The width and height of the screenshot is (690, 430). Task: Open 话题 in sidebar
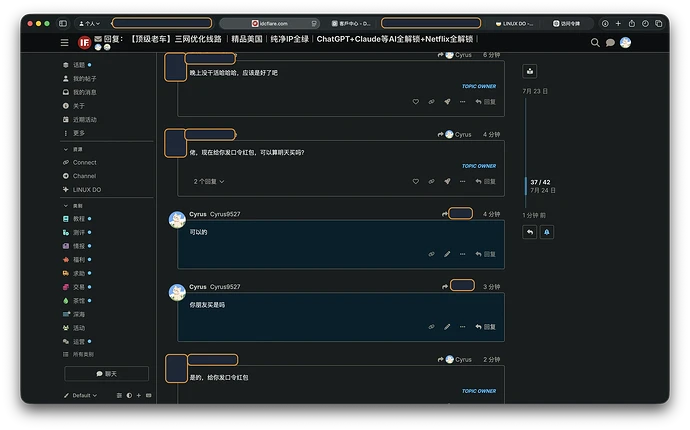point(77,65)
